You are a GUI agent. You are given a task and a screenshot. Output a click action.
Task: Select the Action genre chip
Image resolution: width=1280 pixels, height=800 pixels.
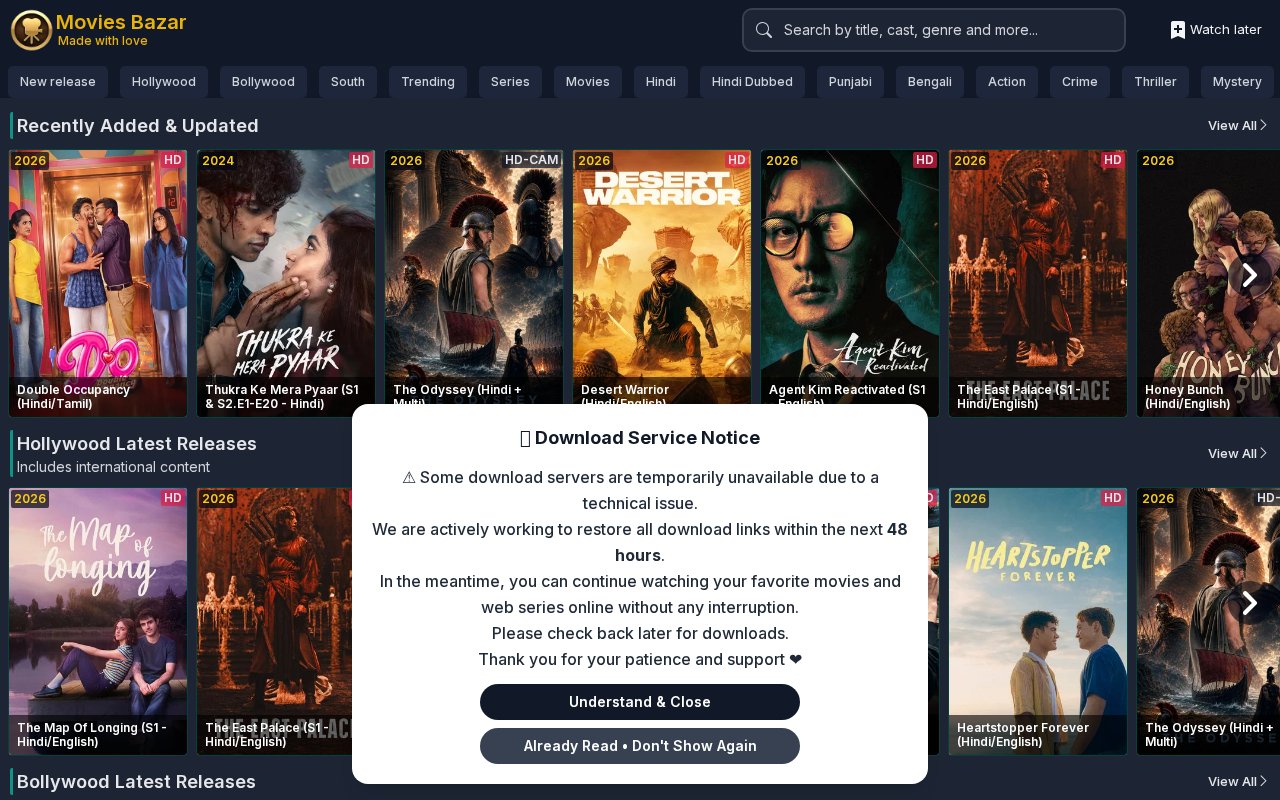tap(1007, 82)
